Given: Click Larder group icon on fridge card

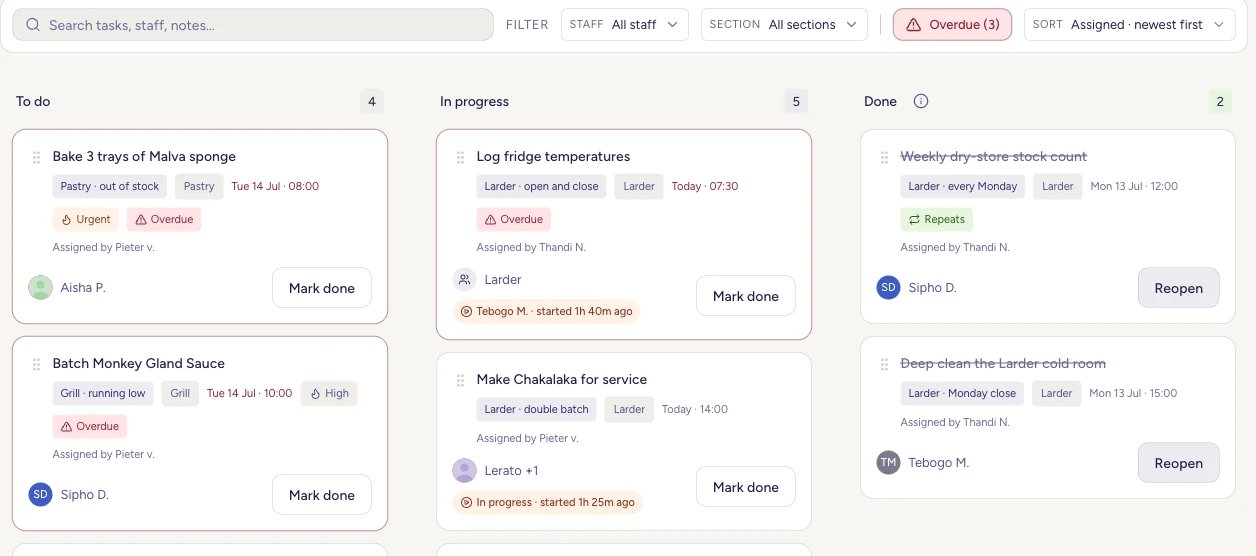Looking at the screenshot, I should (x=464, y=280).
